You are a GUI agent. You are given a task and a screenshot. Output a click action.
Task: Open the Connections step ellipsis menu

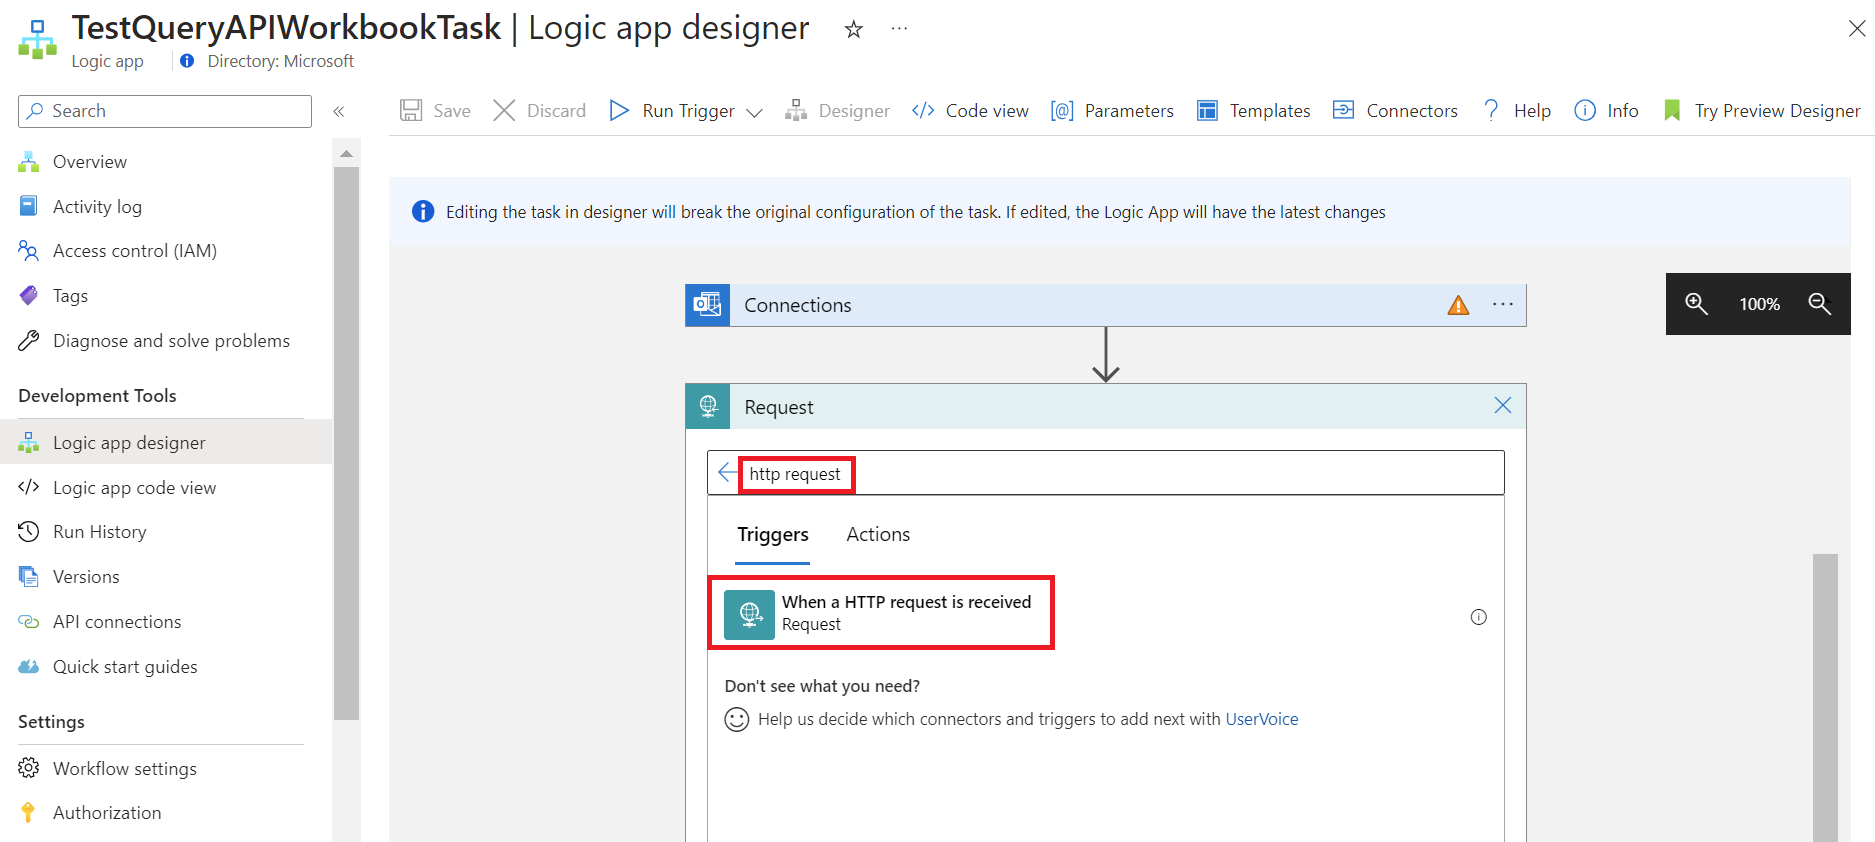coord(1502,305)
